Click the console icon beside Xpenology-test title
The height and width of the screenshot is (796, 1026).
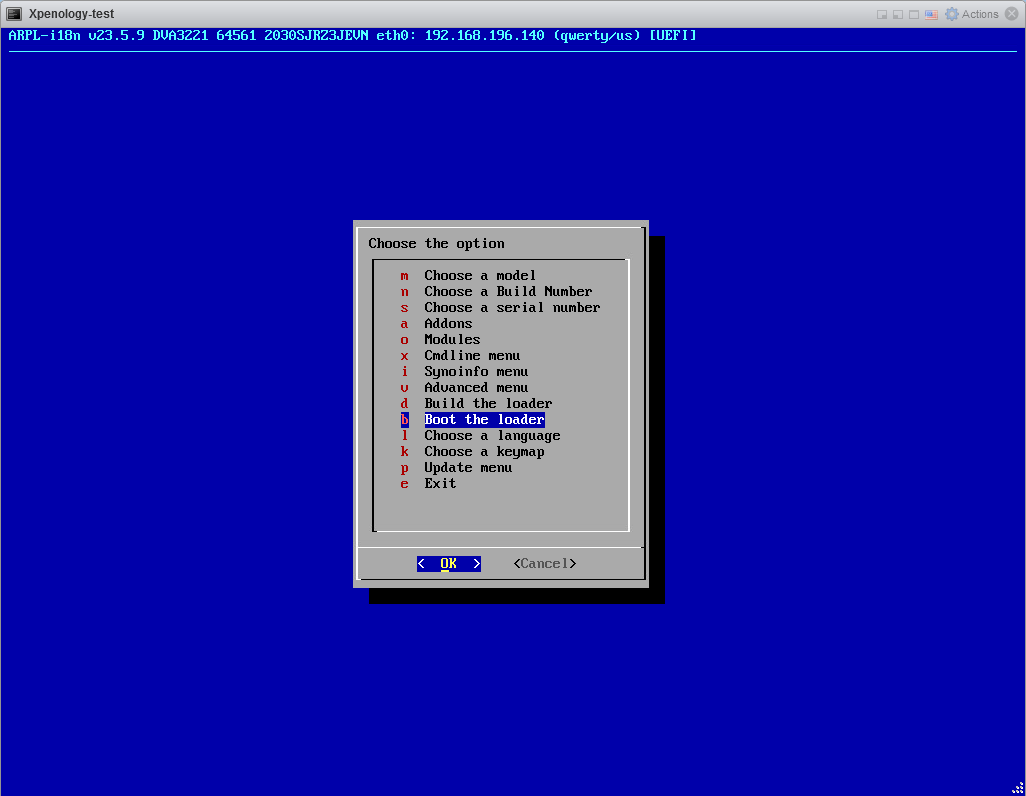point(15,14)
